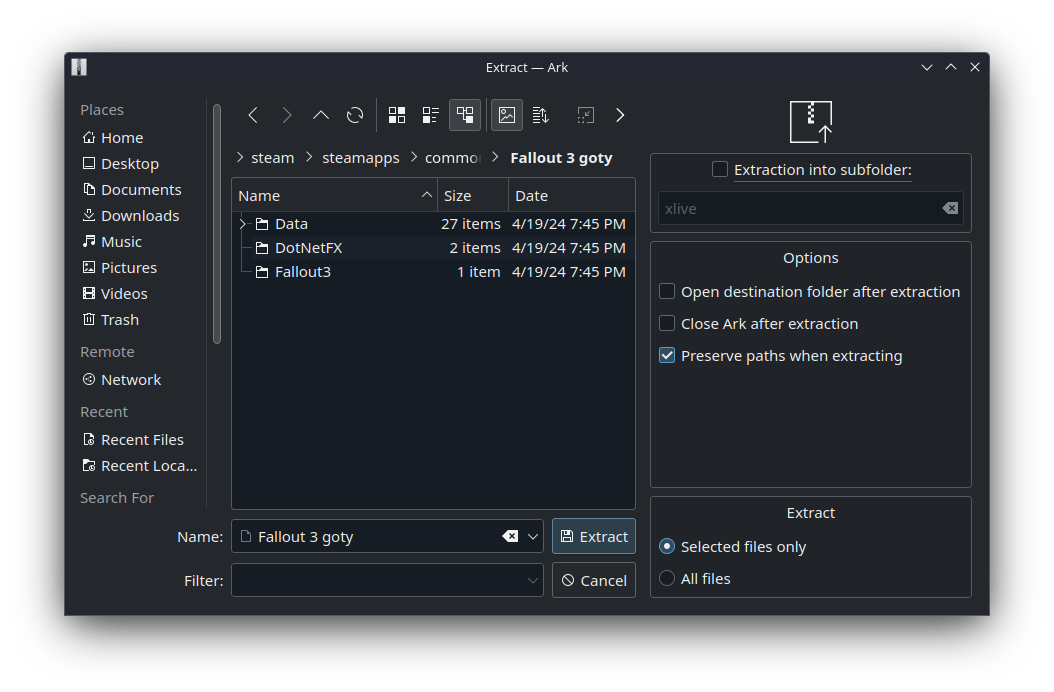This screenshot has height=692, width=1054.
Task: Go back in folder history
Action: [x=253, y=115]
